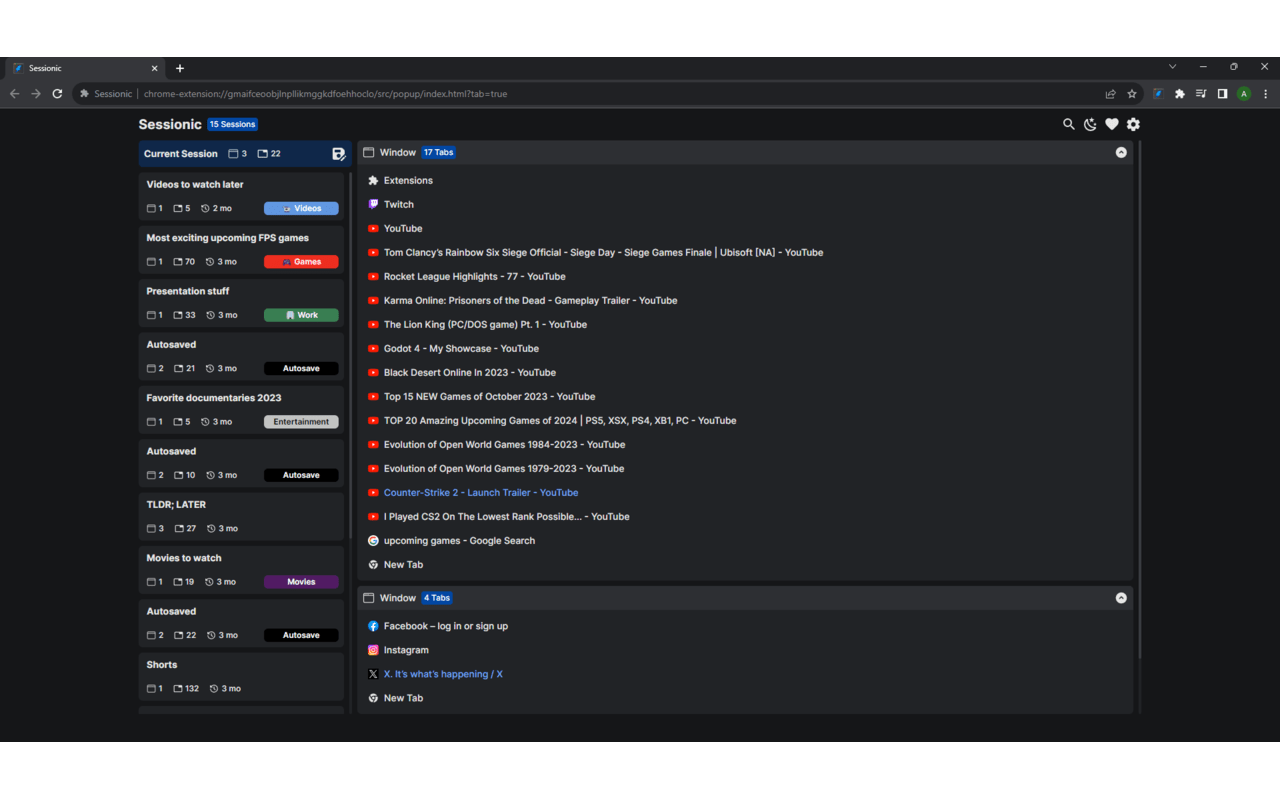Click the X favicon in tab list
The image size is (1280, 800).
[373, 674]
